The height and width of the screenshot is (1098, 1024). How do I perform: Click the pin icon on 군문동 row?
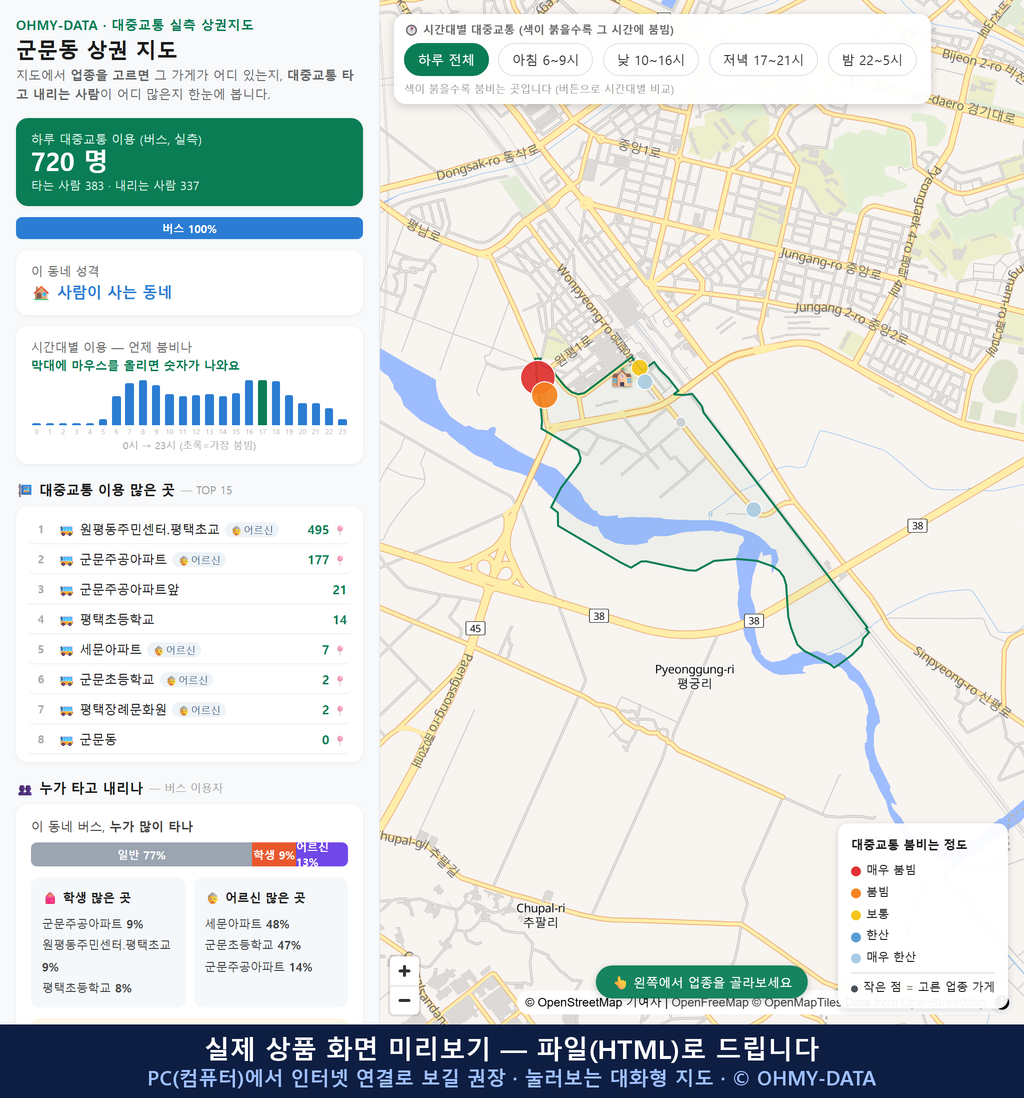[x=340, y=740]
